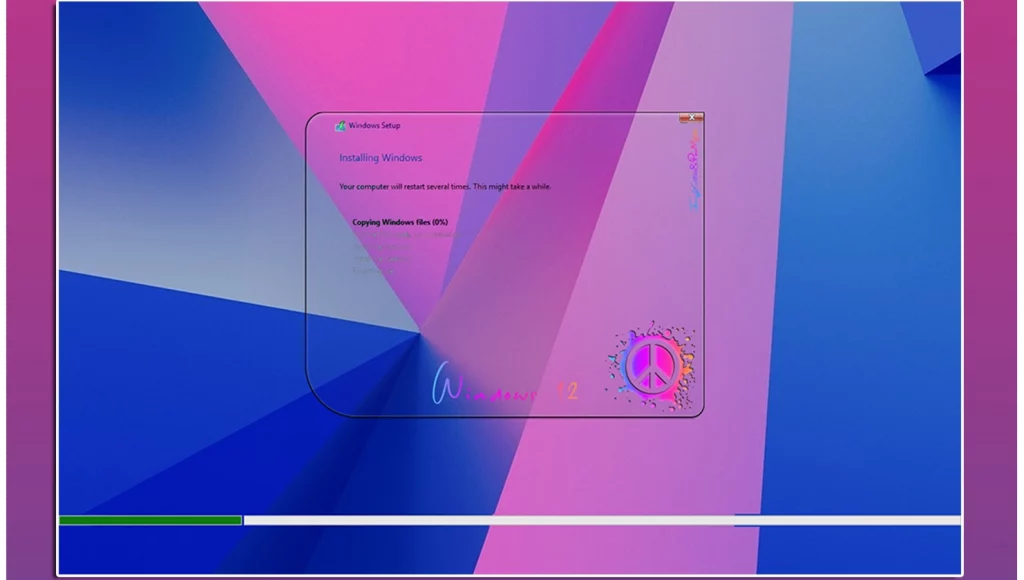Click the 'Your computer will restart several times' message
This screenshot has width=1024, height=580.
click(x=445, y=187)
